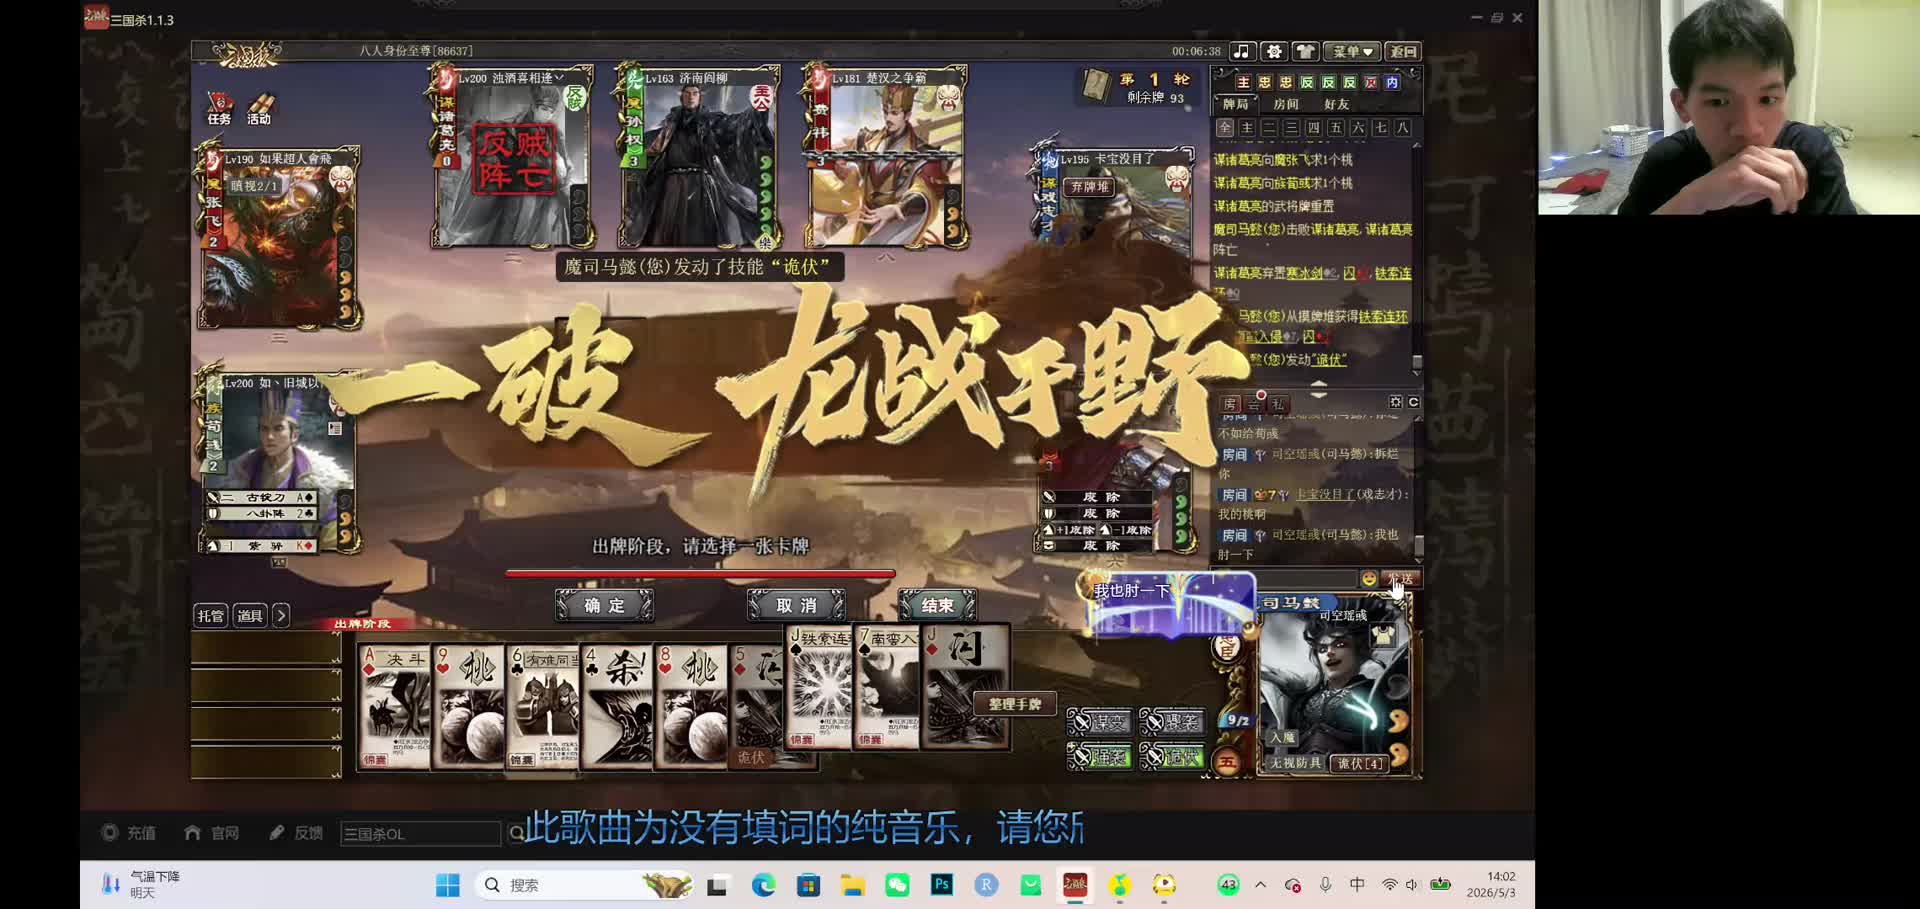
Task: Switch to the 牌局 tab
Action: point(1236,104)
